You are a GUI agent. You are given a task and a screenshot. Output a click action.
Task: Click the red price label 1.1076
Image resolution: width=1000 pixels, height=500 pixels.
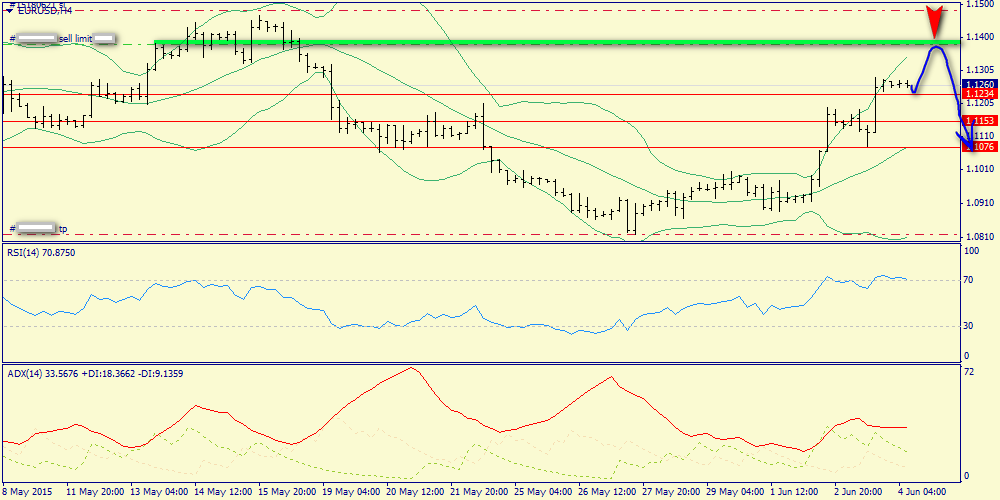[980, 147]
